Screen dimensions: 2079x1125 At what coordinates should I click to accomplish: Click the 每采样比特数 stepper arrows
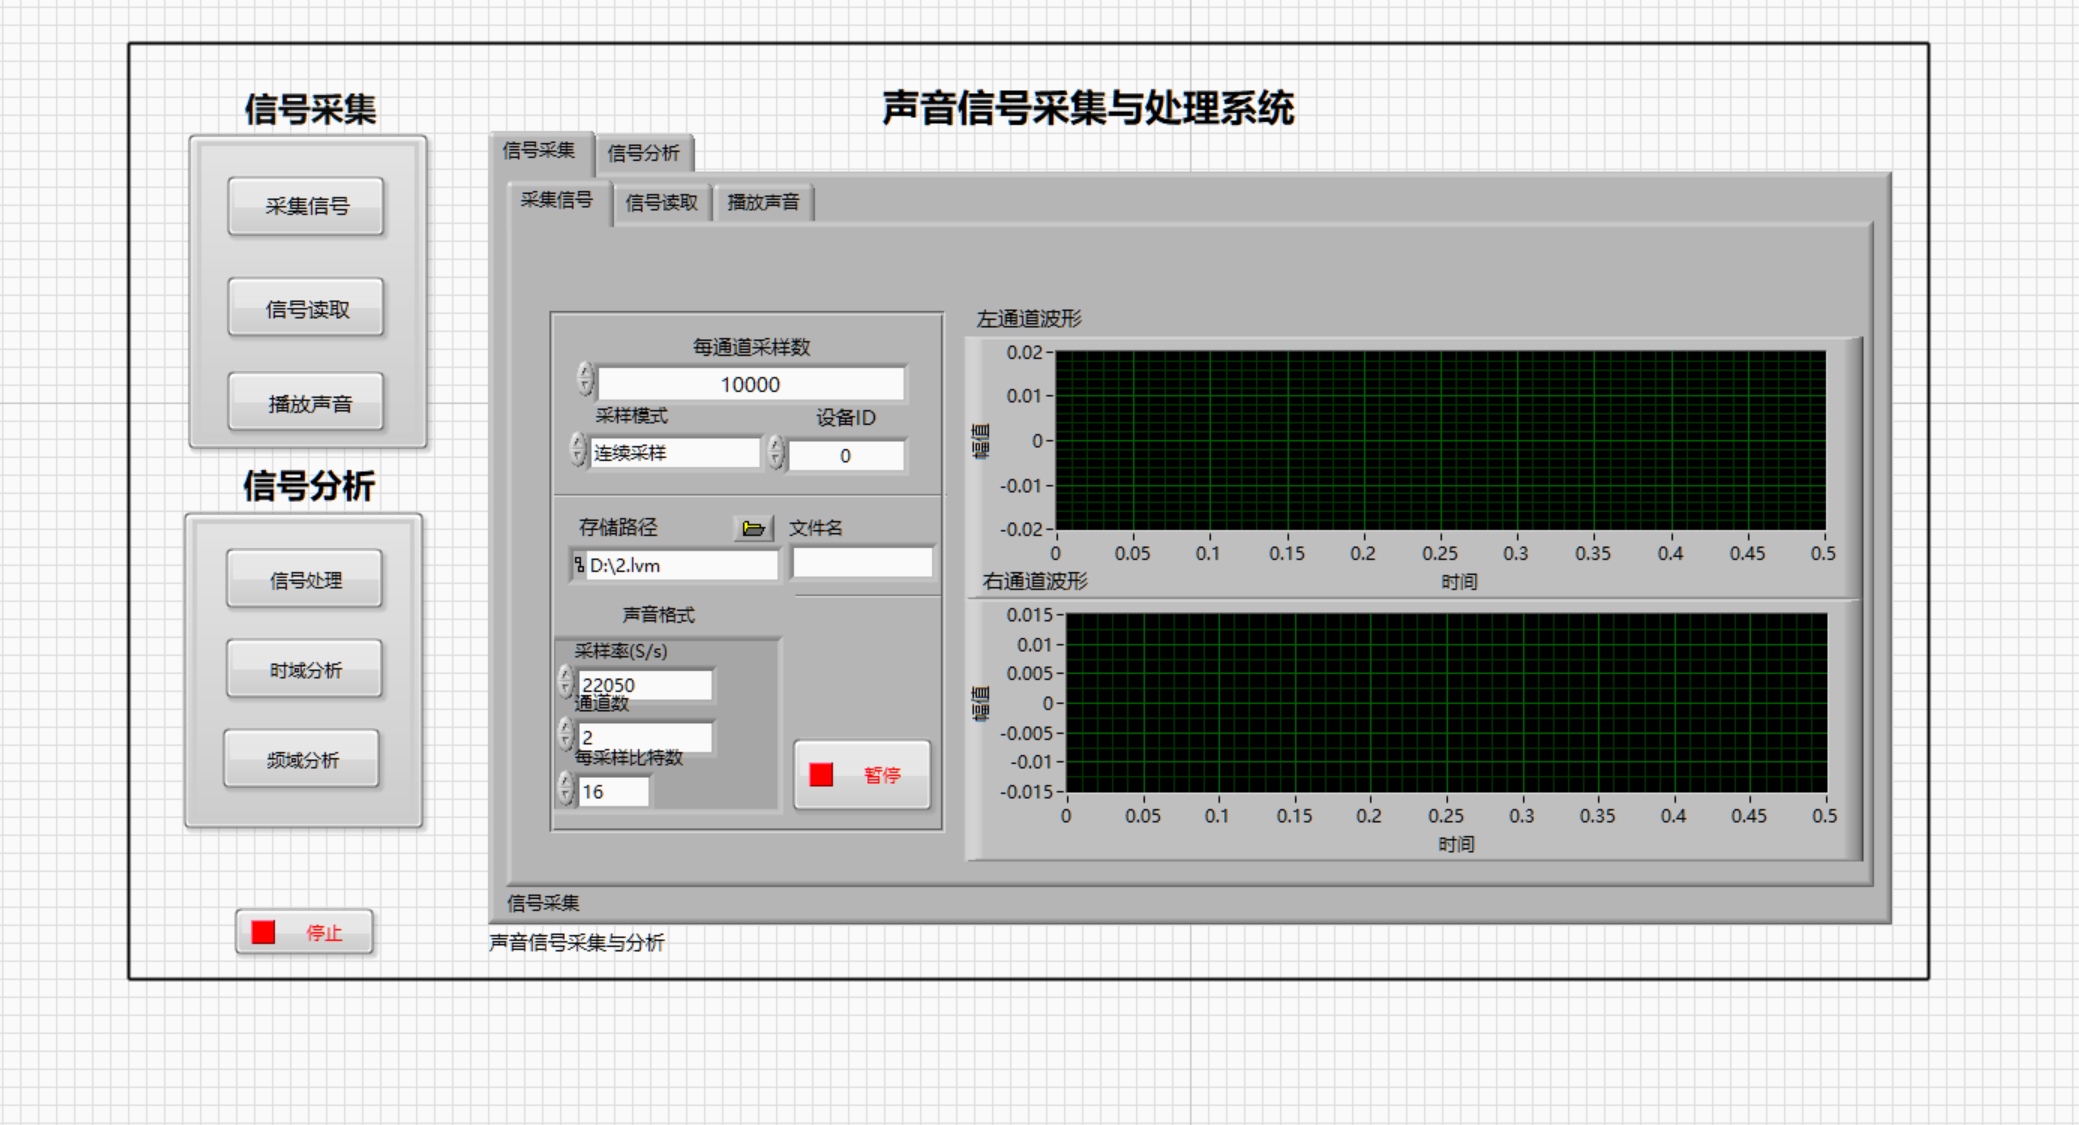pos(565,789)
